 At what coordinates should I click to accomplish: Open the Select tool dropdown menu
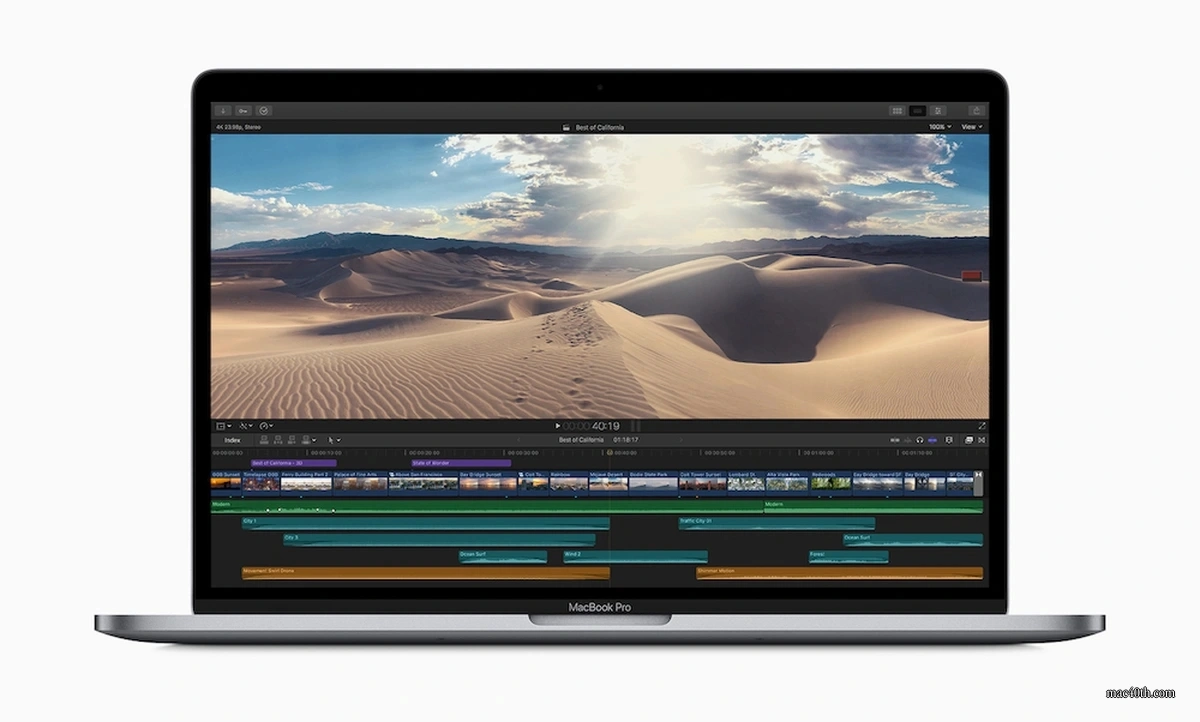pos(334,439)
